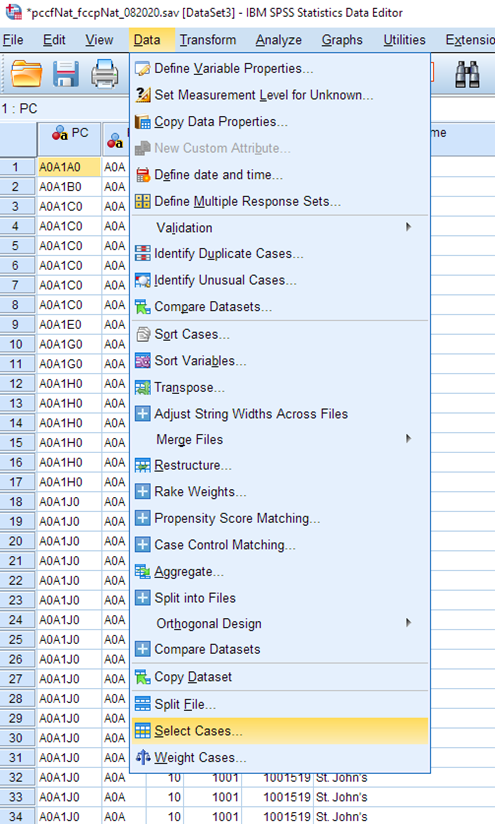This screenshot has width=495, height=824.
Task: Choose Aggregate... menu entry
Action: tap(280, 571)
